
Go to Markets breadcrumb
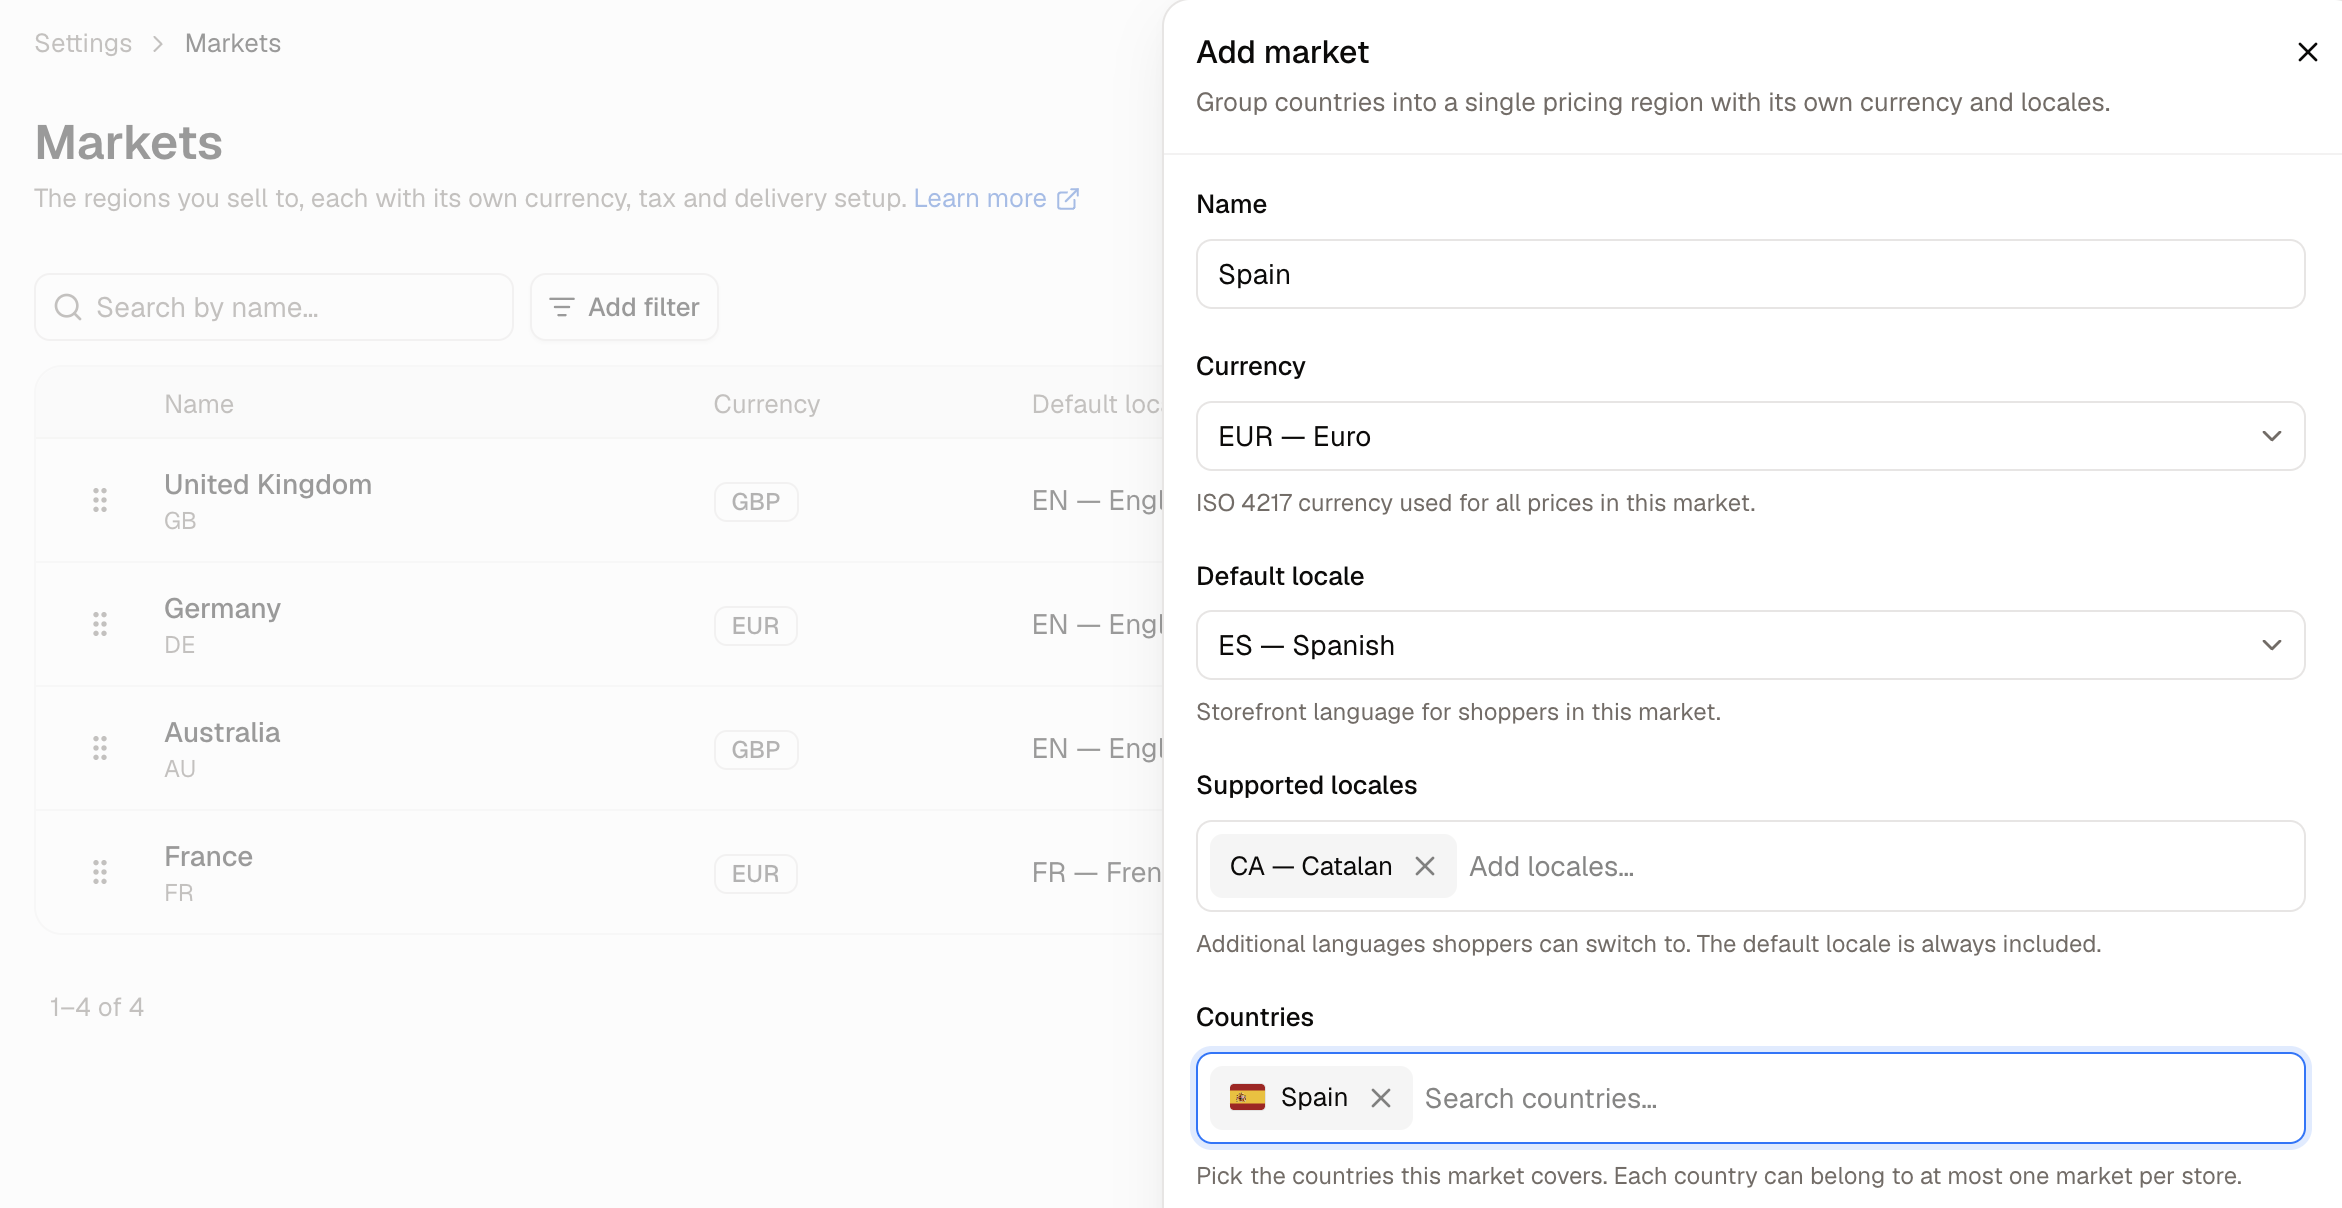pyautogui.click(x=233, y=43)
